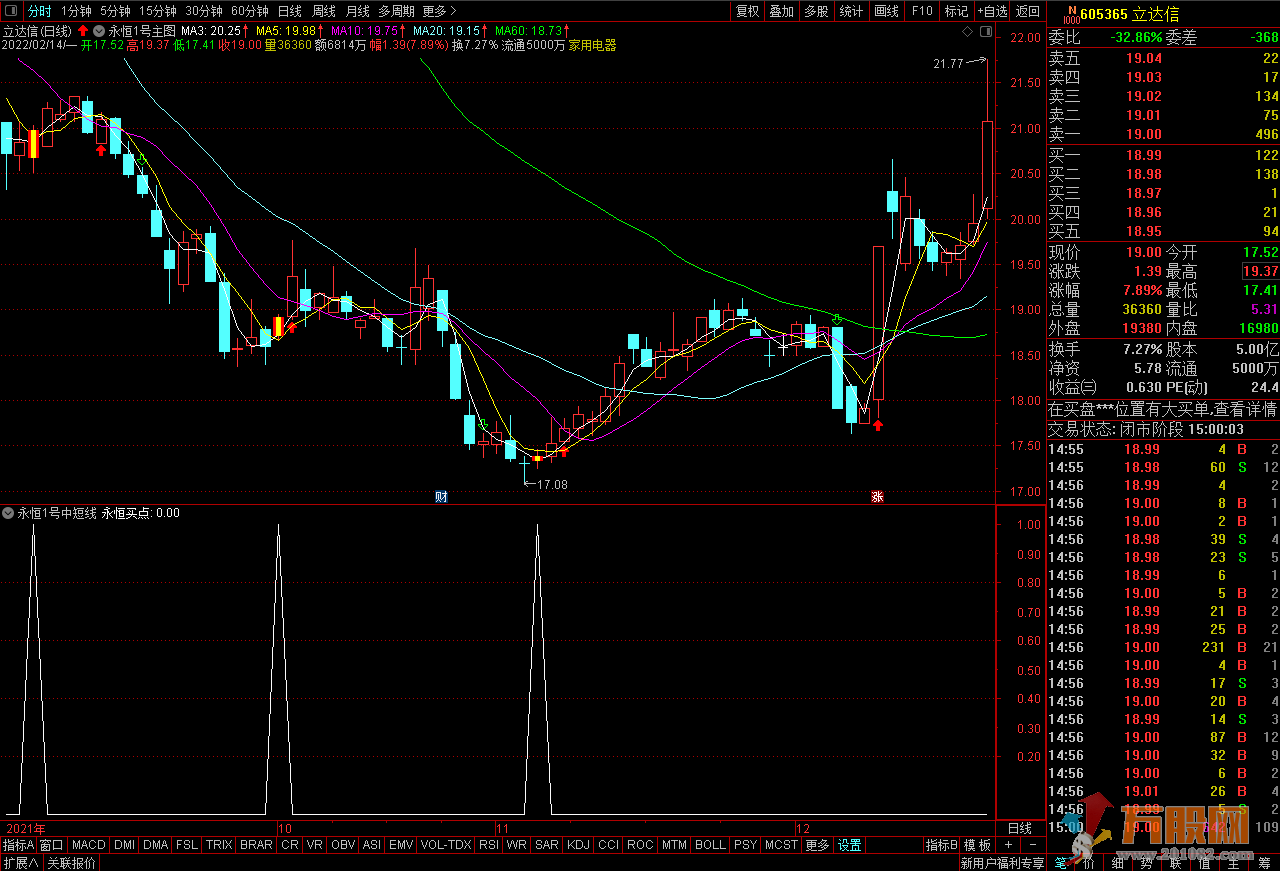
Task: Open 新用户福利专享 link
Action: [1002, 863]
